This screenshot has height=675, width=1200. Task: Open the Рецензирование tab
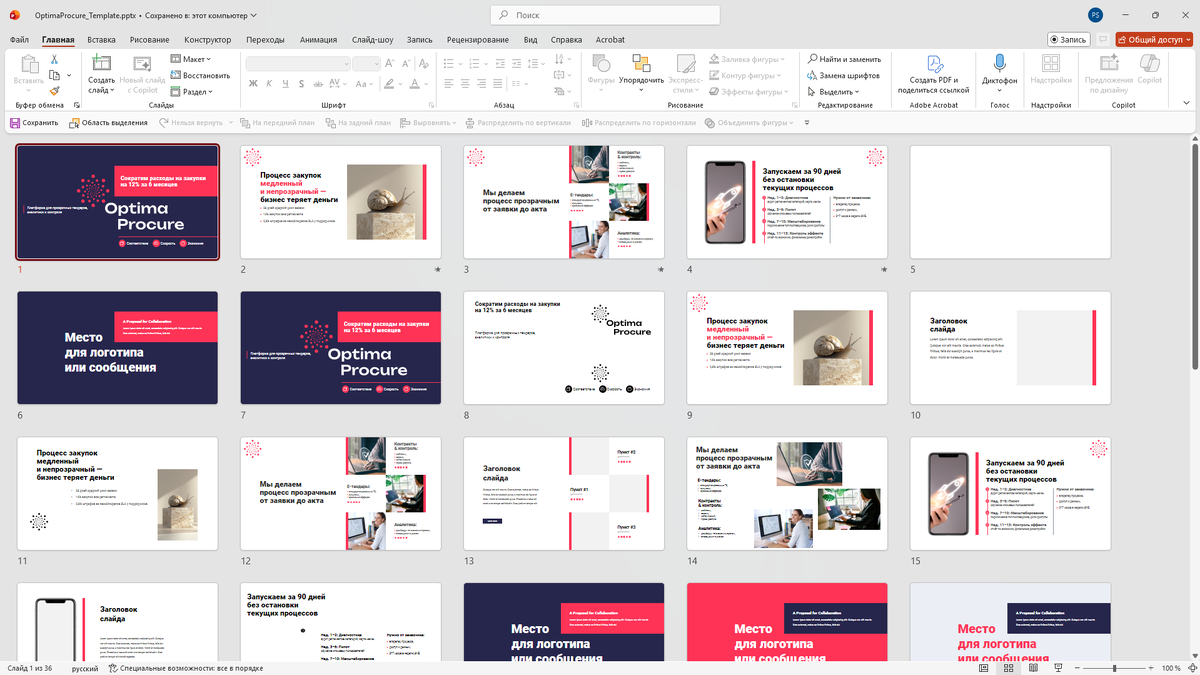coord(477,40)
